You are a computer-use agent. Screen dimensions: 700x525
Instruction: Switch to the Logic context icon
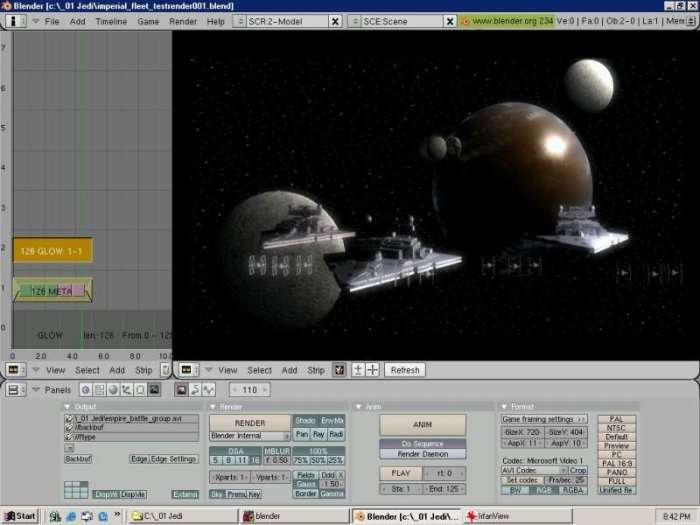(x=86, y=390)
